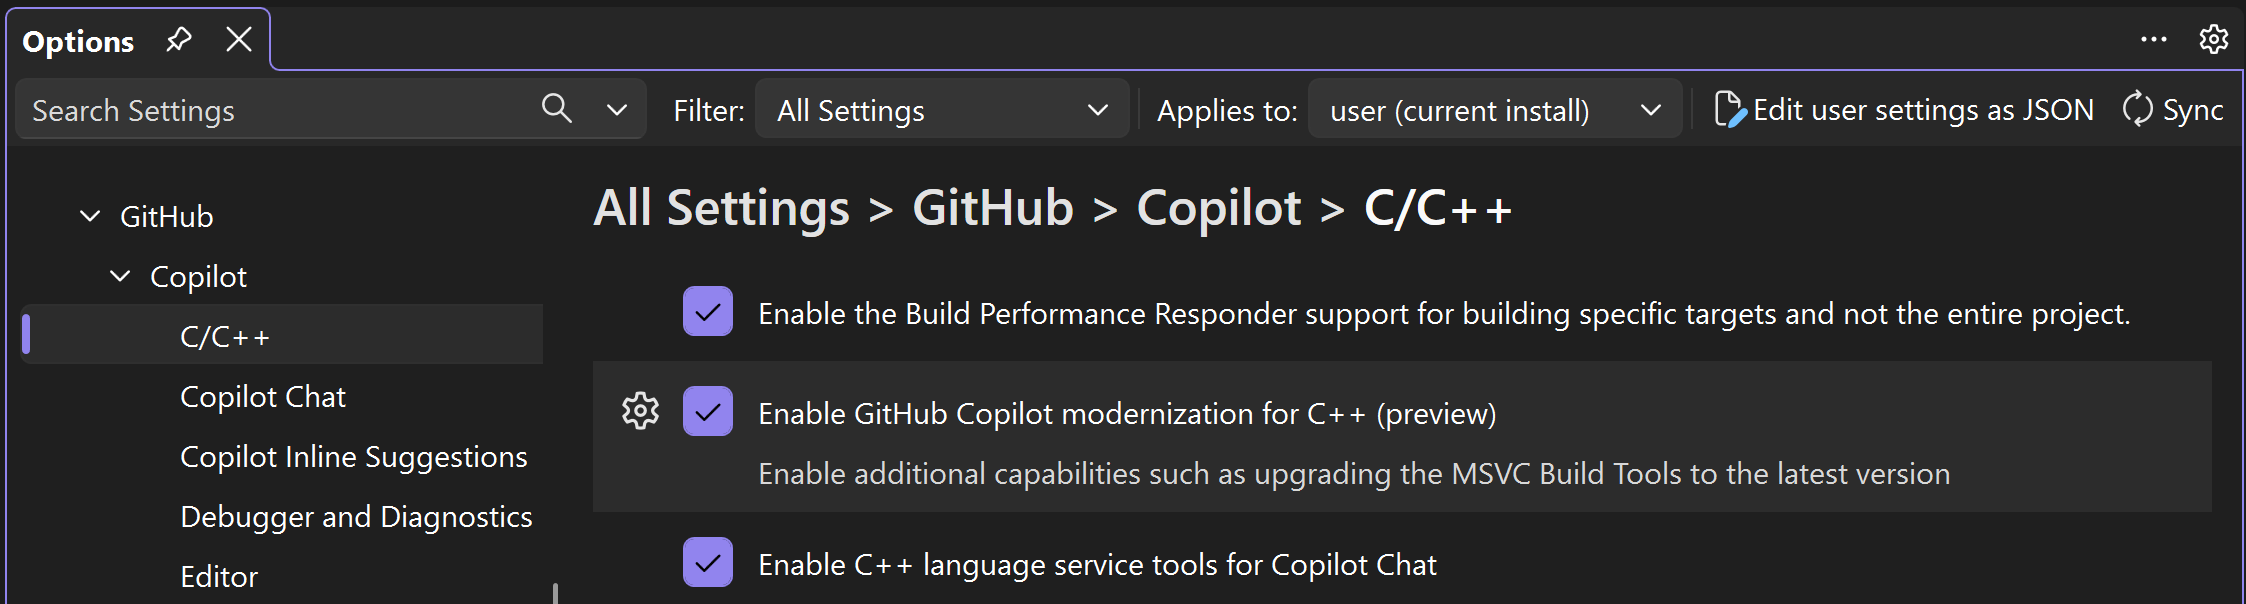Screen dimensions: 2246x604
Task: Disable the Build Performance Responder support
Action: point(708,312)
